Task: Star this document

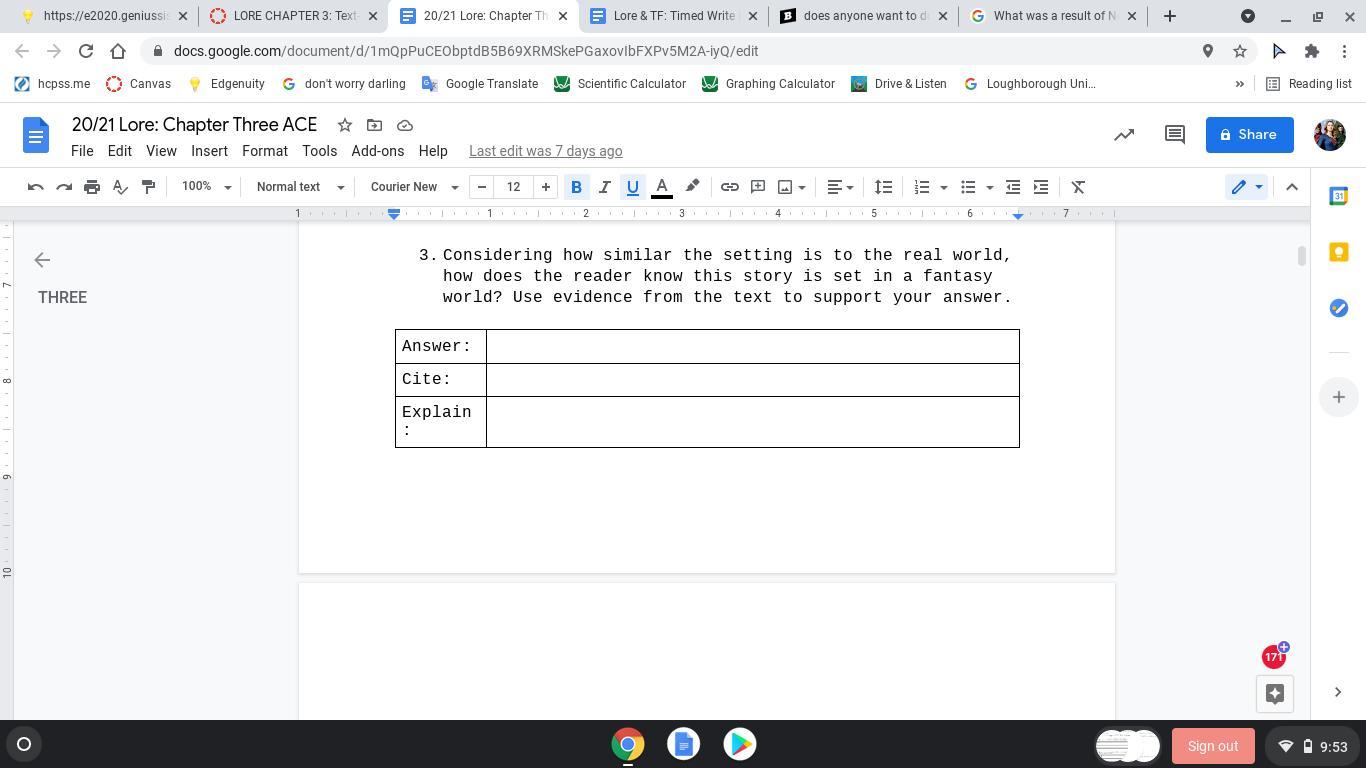Action: click(x=344, y=125)
